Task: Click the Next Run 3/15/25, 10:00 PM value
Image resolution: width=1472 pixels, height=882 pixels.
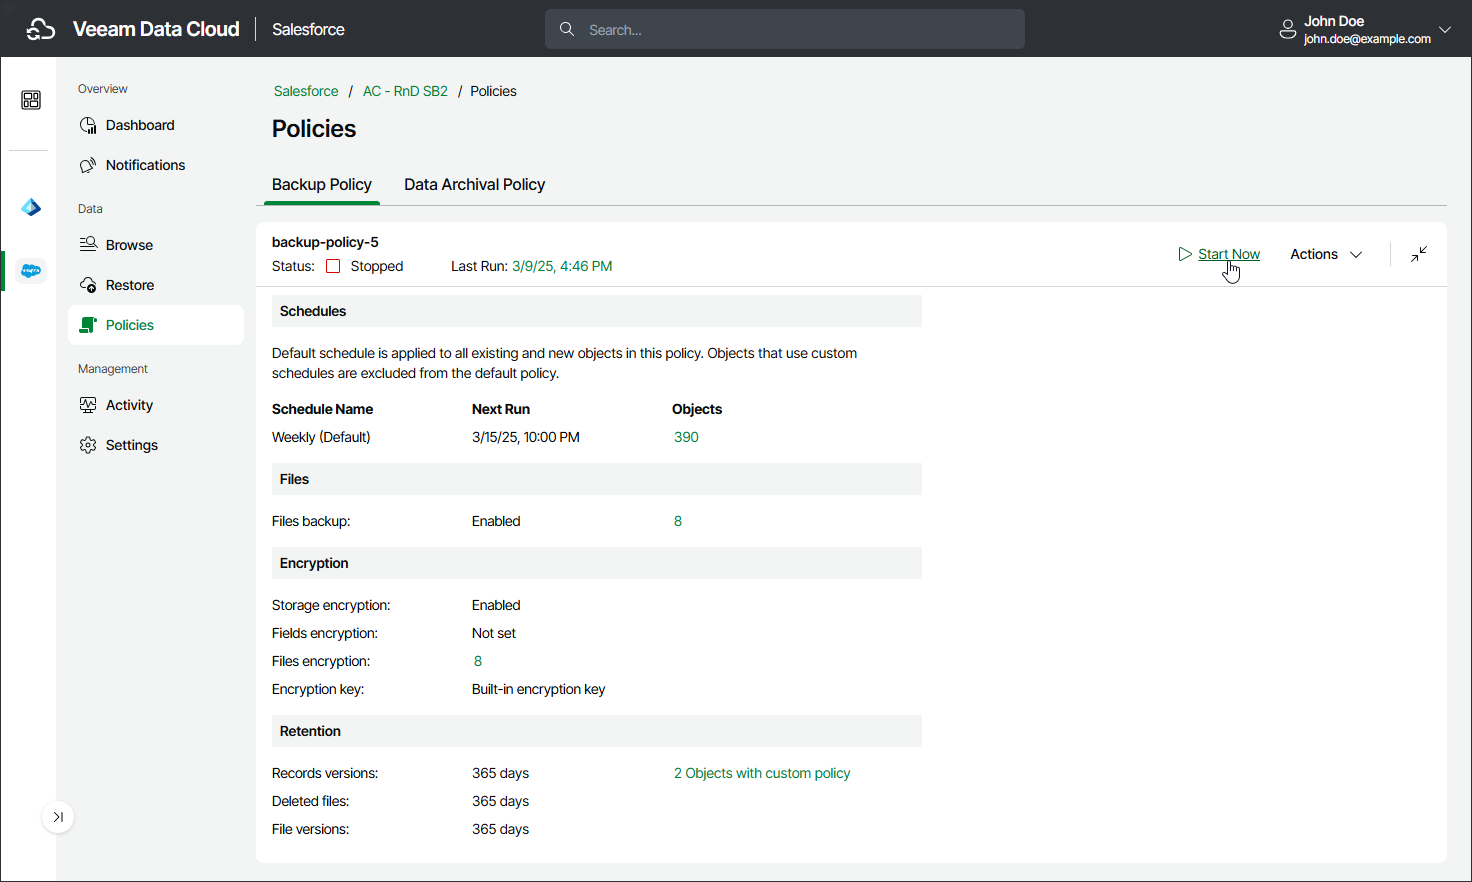Action: [526, 437]
